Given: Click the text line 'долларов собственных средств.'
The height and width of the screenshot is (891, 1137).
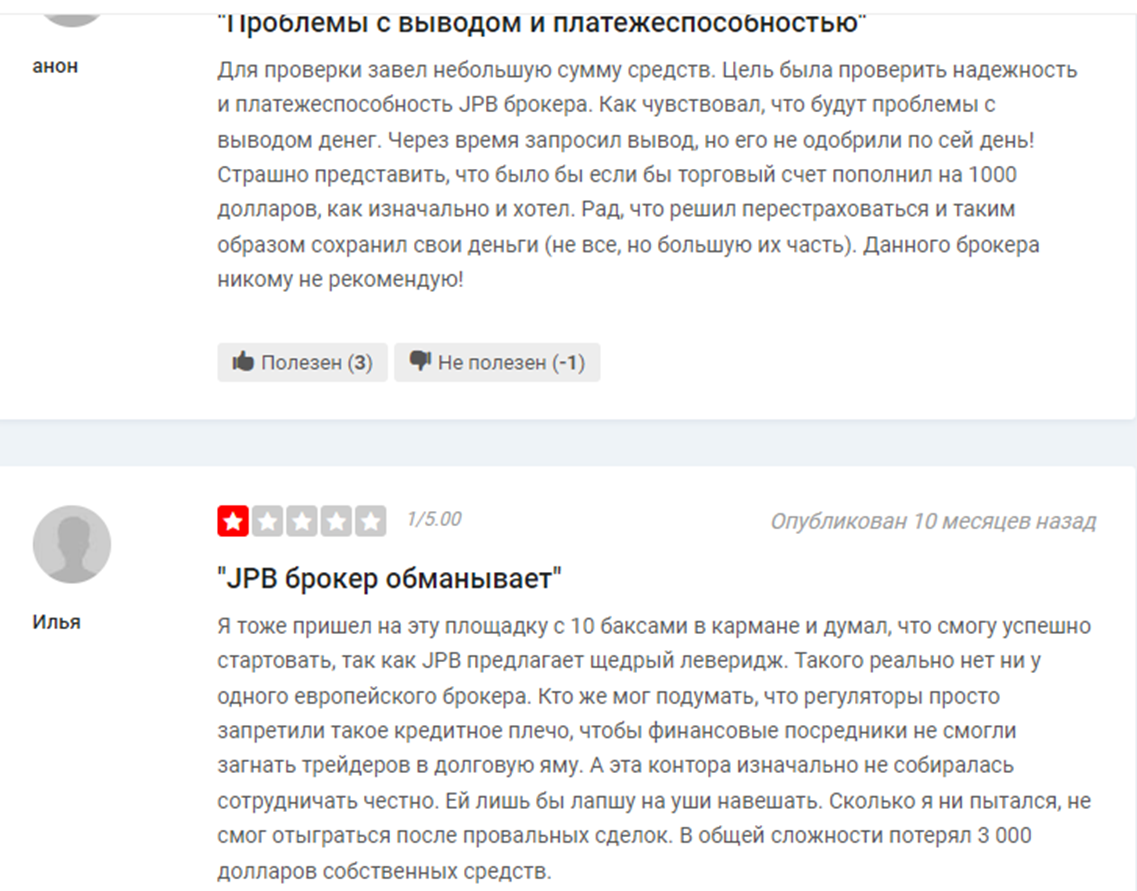Looking at the screenshot, I should [384, 871].
